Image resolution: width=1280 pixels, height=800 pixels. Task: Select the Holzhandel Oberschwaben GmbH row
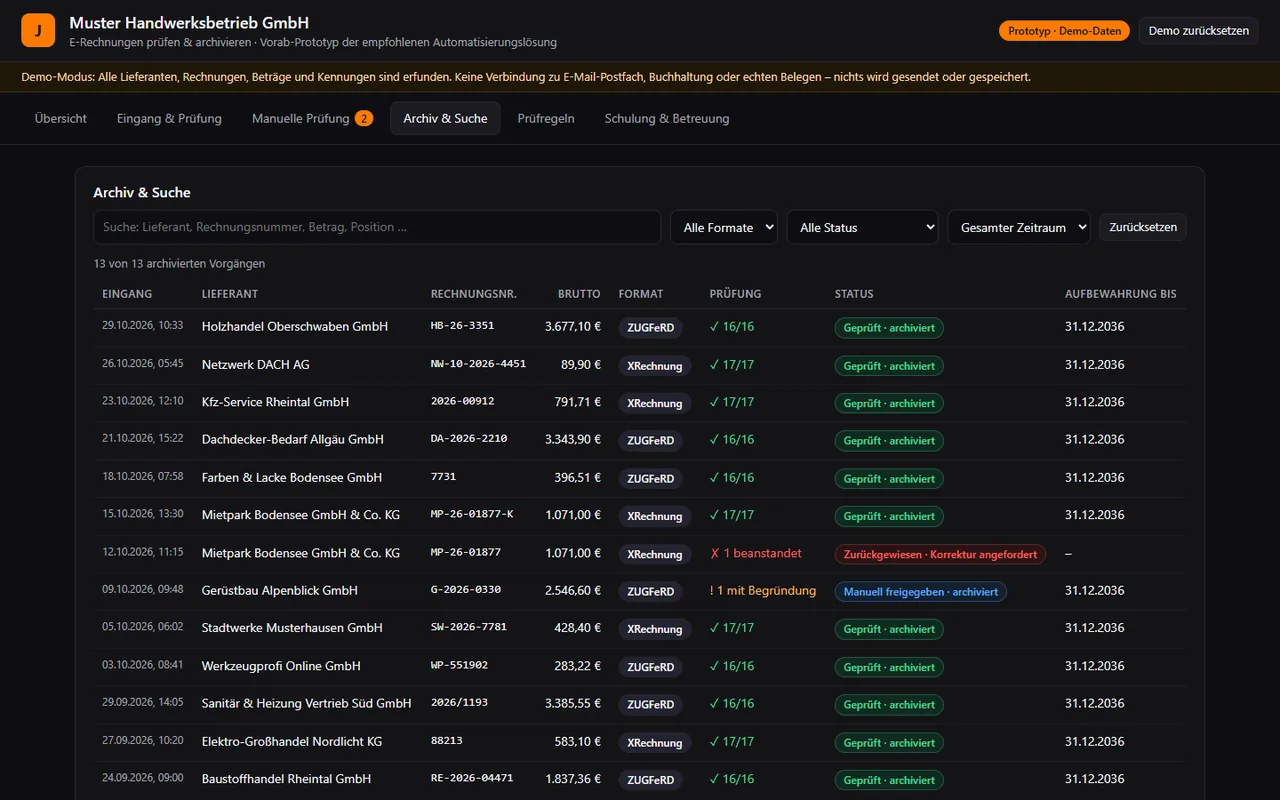[640, 327]
